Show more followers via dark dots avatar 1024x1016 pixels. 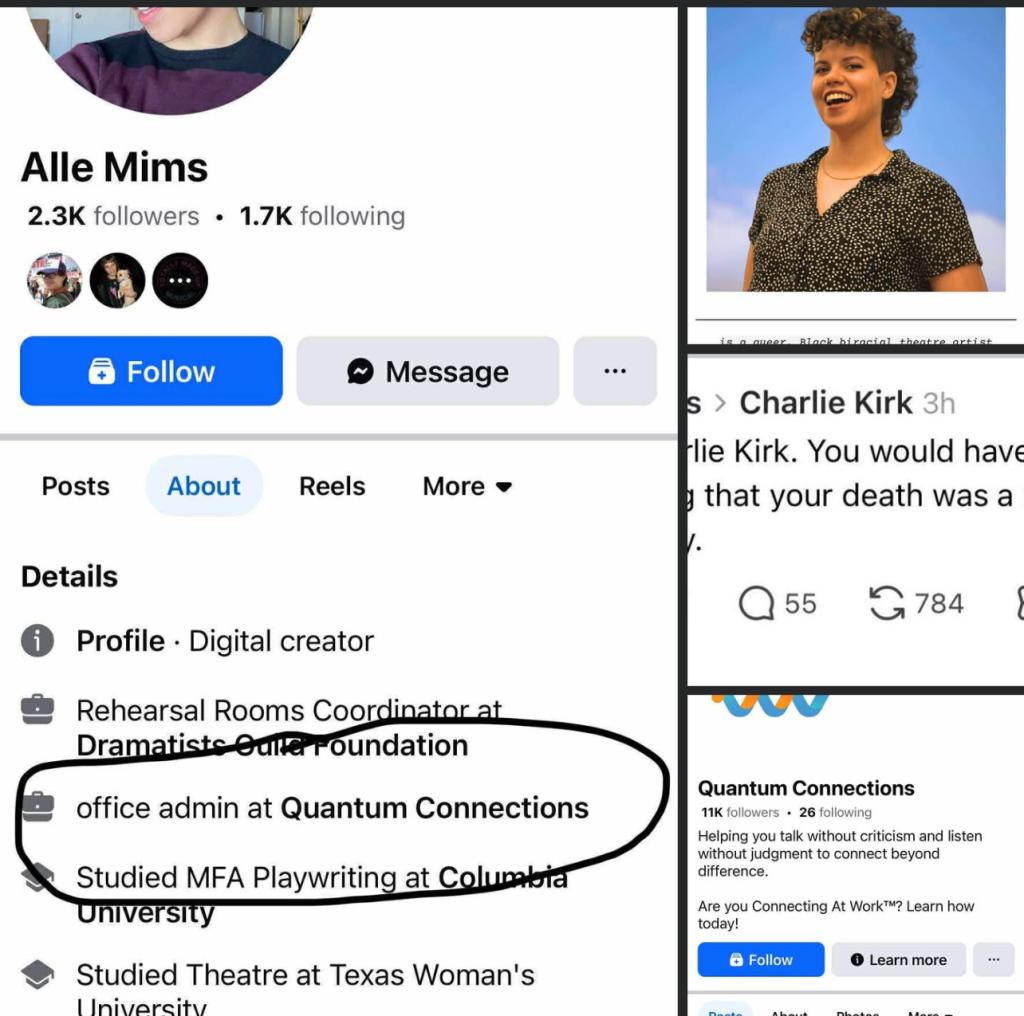pyautogui.click(x=180, y=281)
